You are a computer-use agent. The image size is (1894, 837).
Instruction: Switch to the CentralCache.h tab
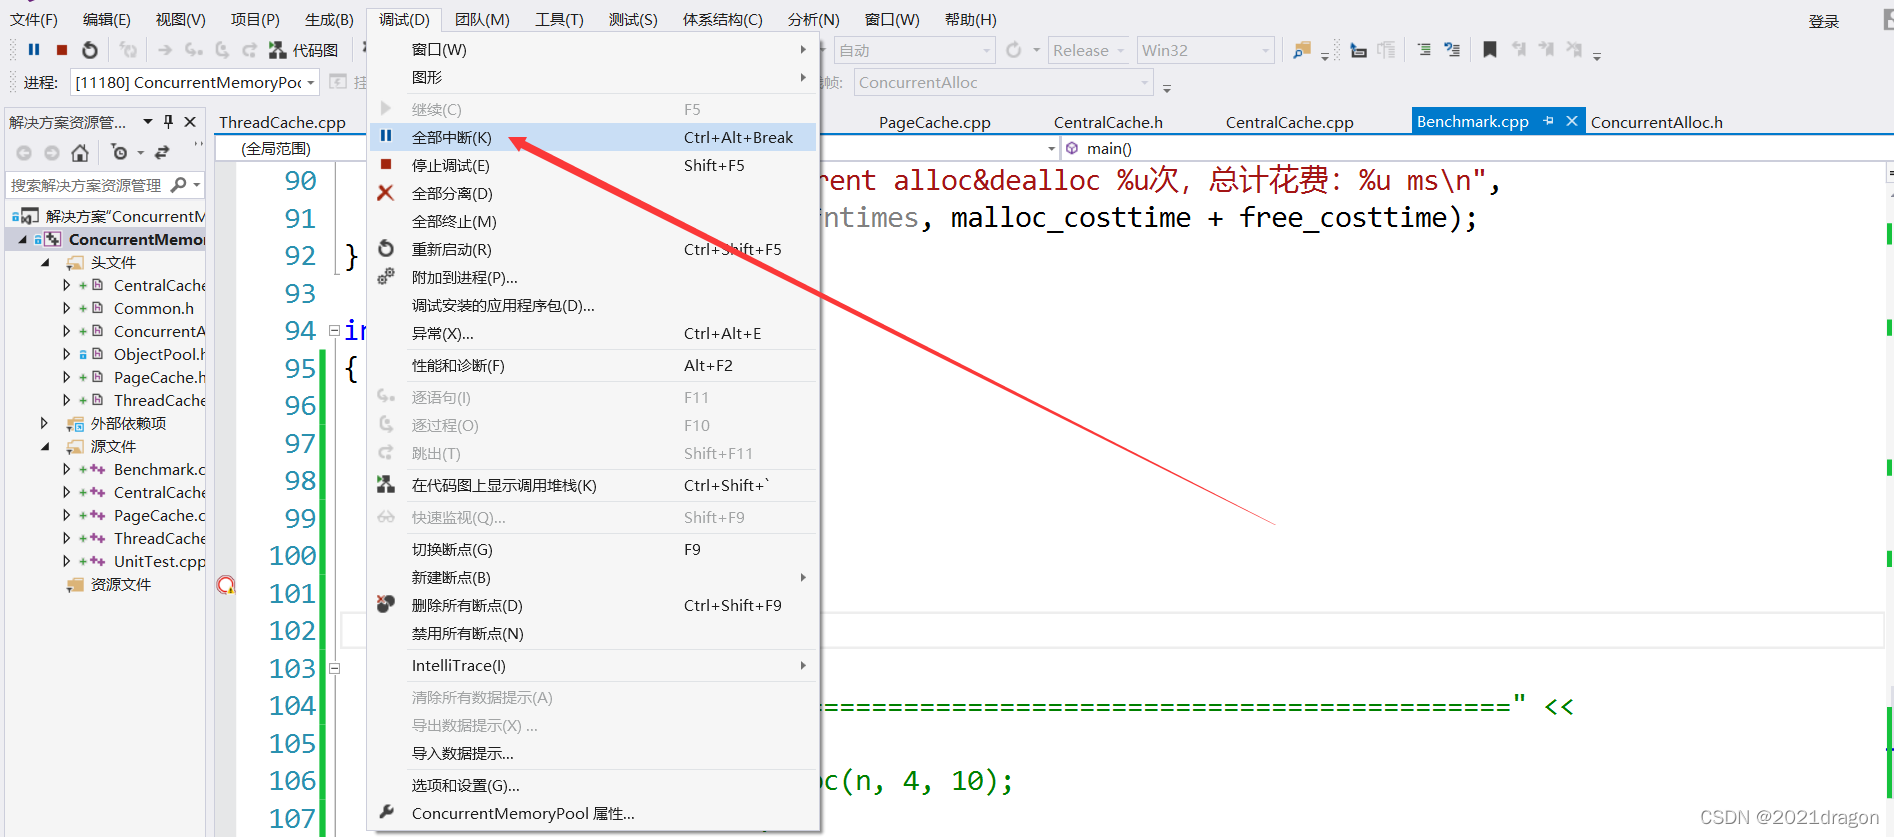(x=1108, y=122)
